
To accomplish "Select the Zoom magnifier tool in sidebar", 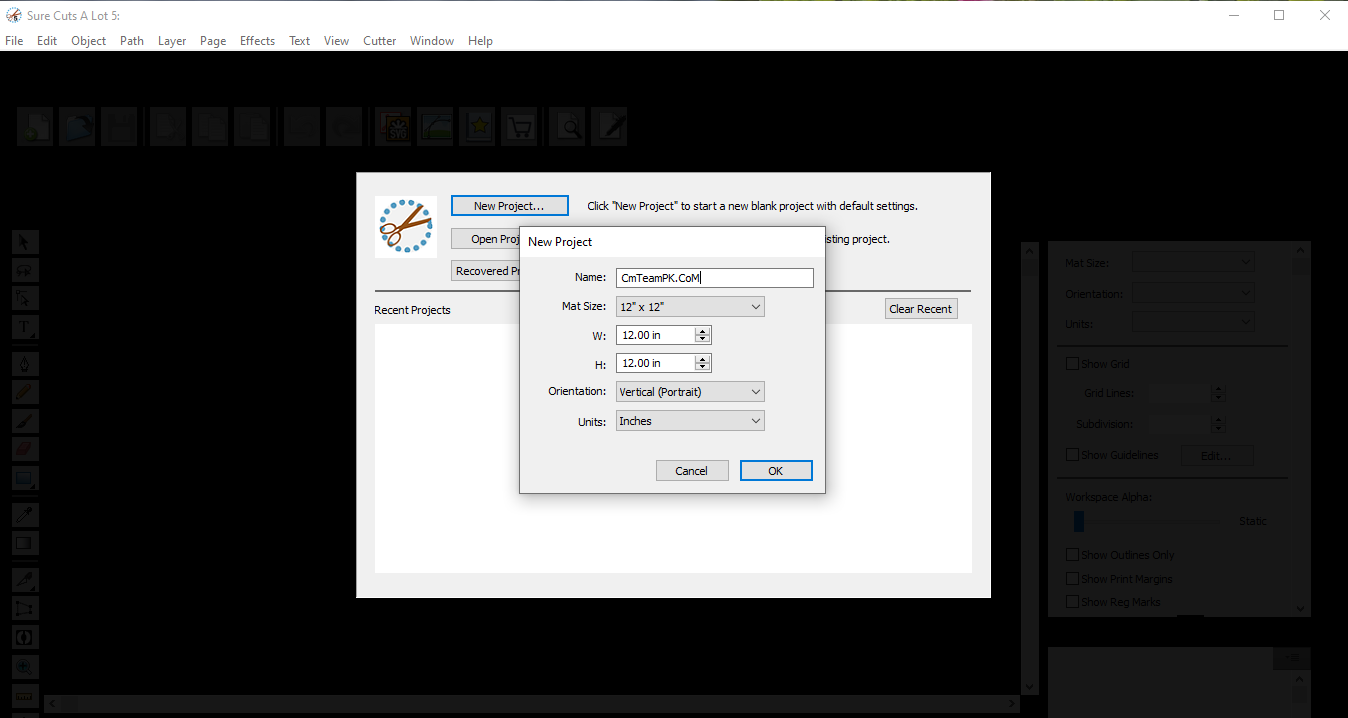I will [25, 666].
